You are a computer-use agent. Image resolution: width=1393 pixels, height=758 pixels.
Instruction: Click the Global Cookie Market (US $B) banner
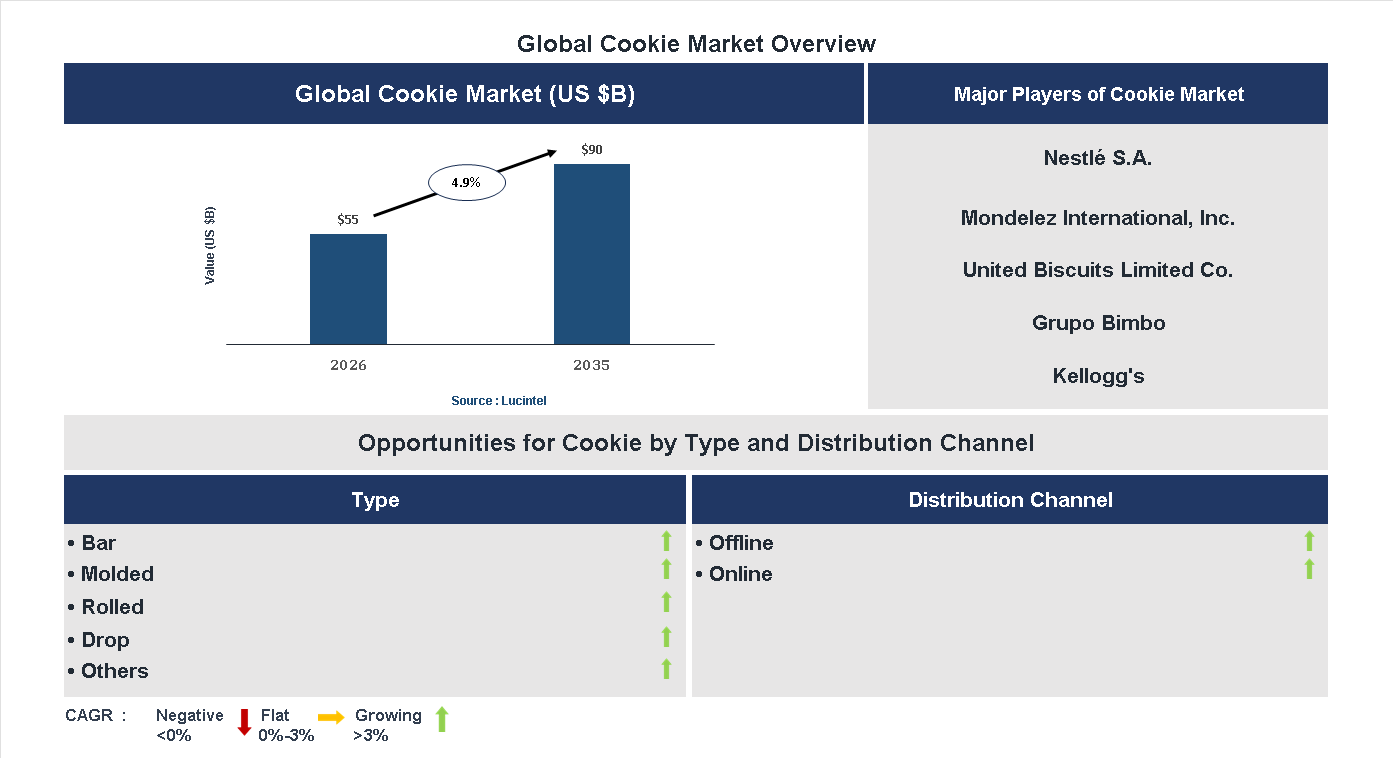click(464, 93)
